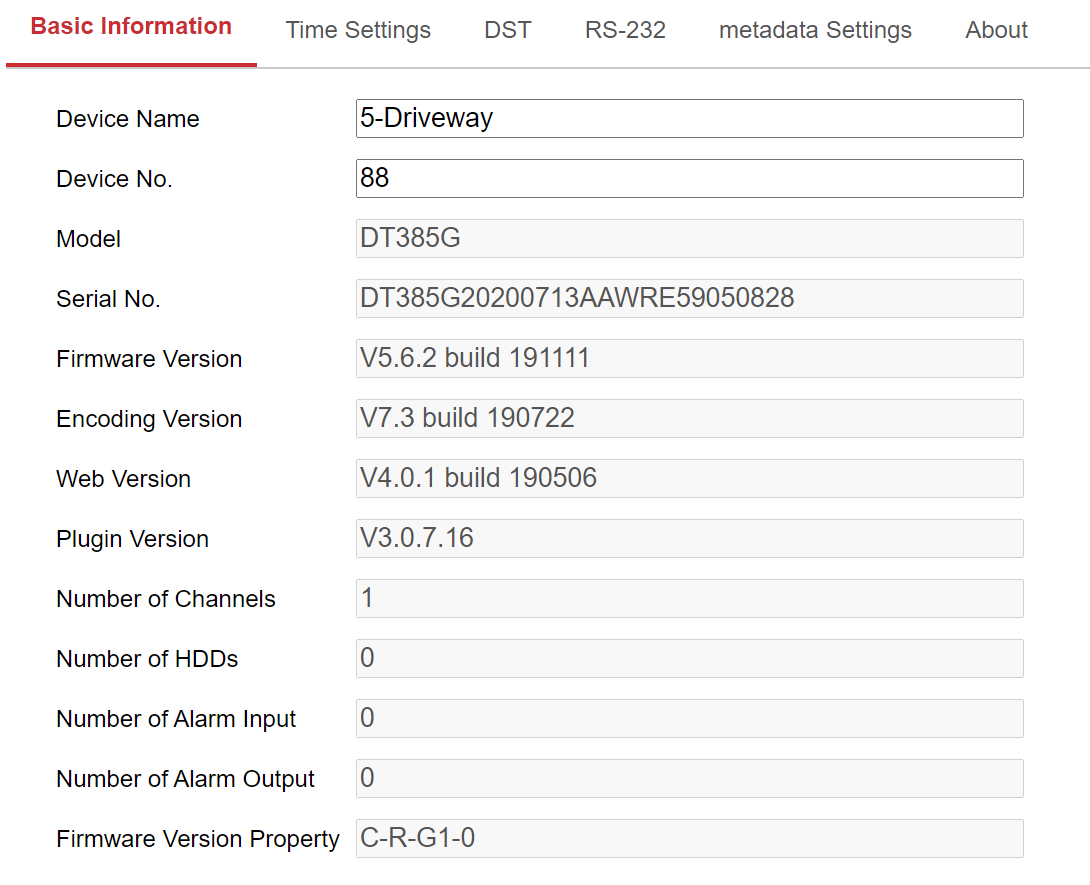The image size is (1090, 885).
Task: Open the Basic Information tab
Action: (131, 28)
